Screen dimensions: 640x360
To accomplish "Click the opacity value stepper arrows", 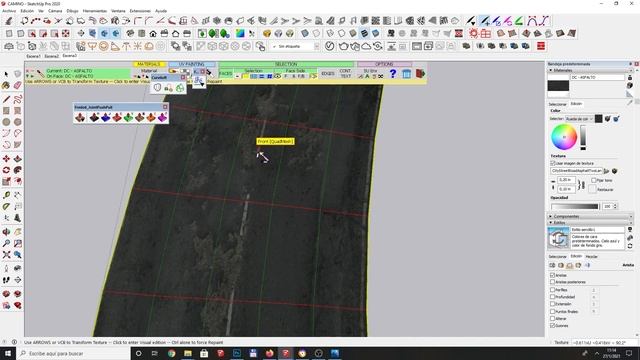I will 616,207.
